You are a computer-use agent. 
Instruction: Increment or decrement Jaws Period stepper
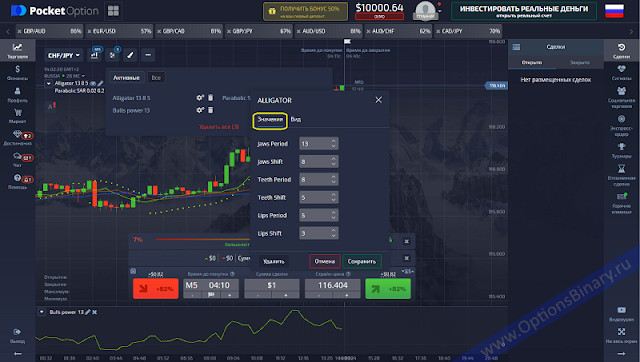(333, 144)
